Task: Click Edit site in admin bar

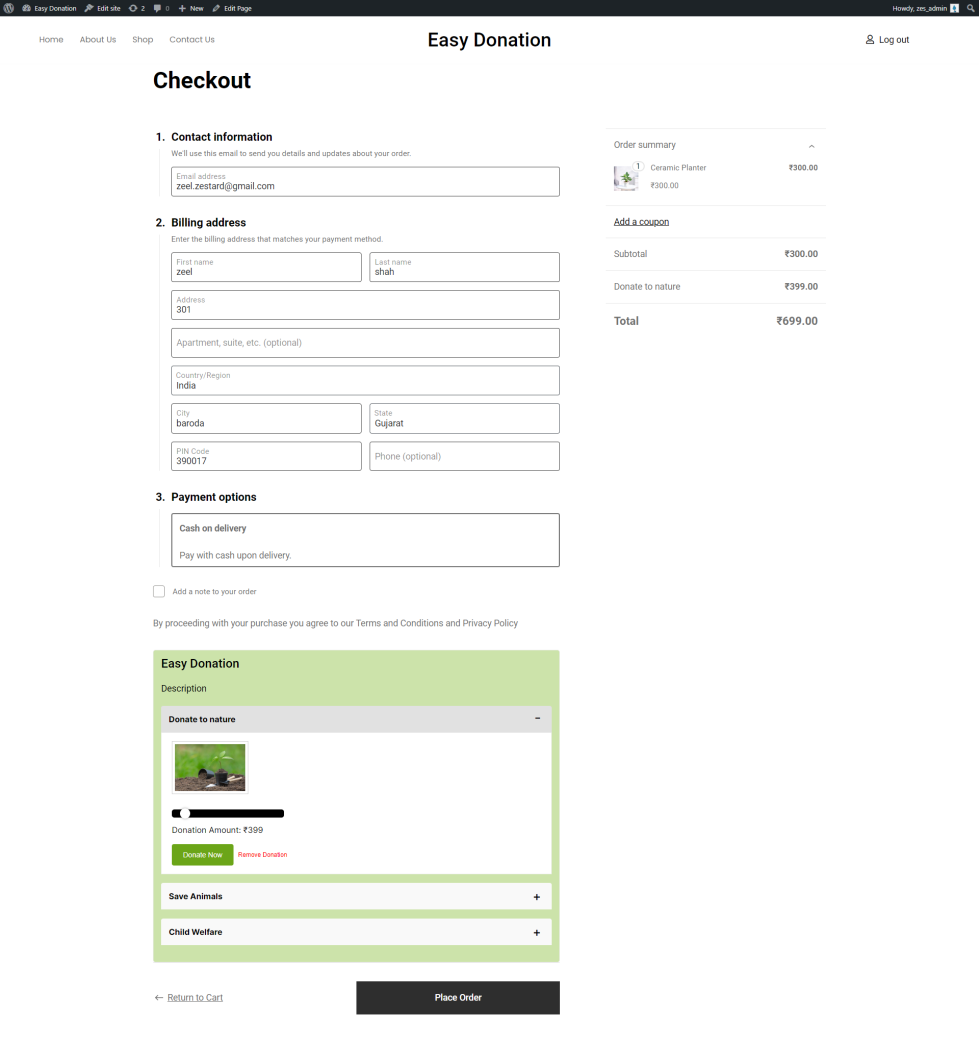Action: pos(102,8)
